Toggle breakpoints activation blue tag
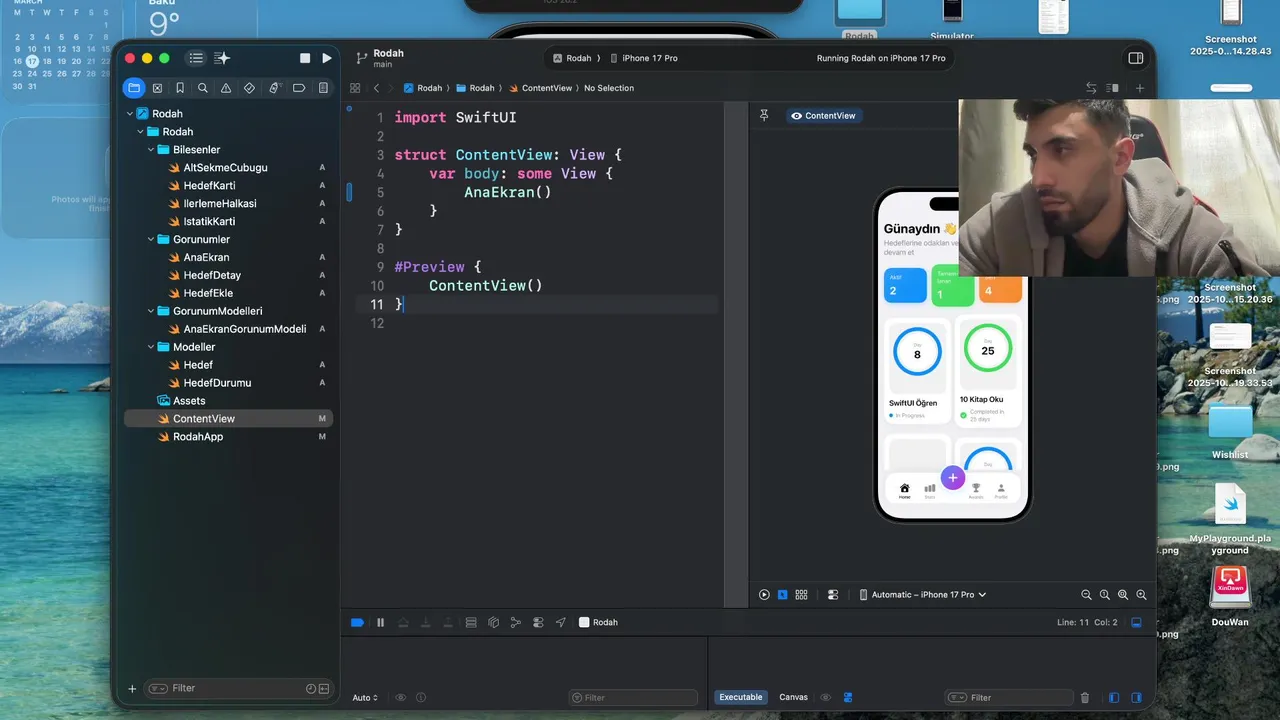This screenshot has height=720, width=1280. tap(357, 622)
